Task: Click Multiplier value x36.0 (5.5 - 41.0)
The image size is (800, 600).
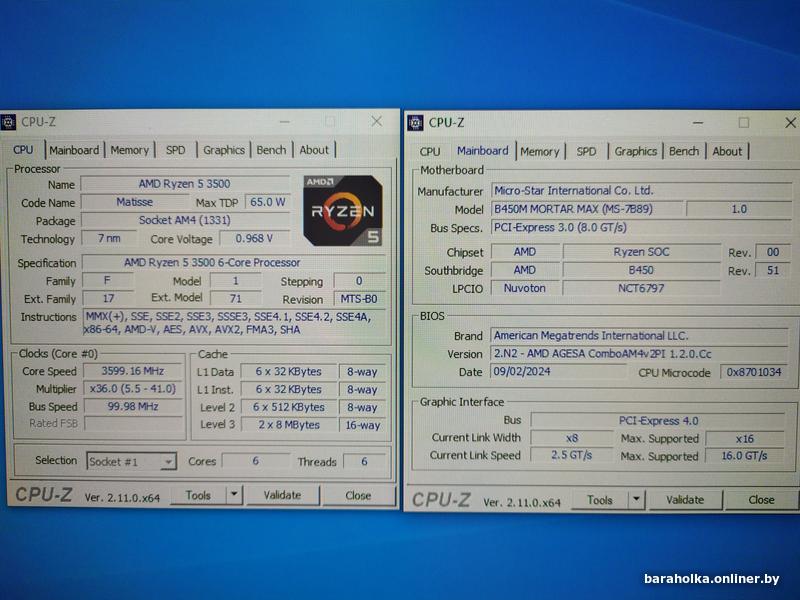Action: (133, 389)
